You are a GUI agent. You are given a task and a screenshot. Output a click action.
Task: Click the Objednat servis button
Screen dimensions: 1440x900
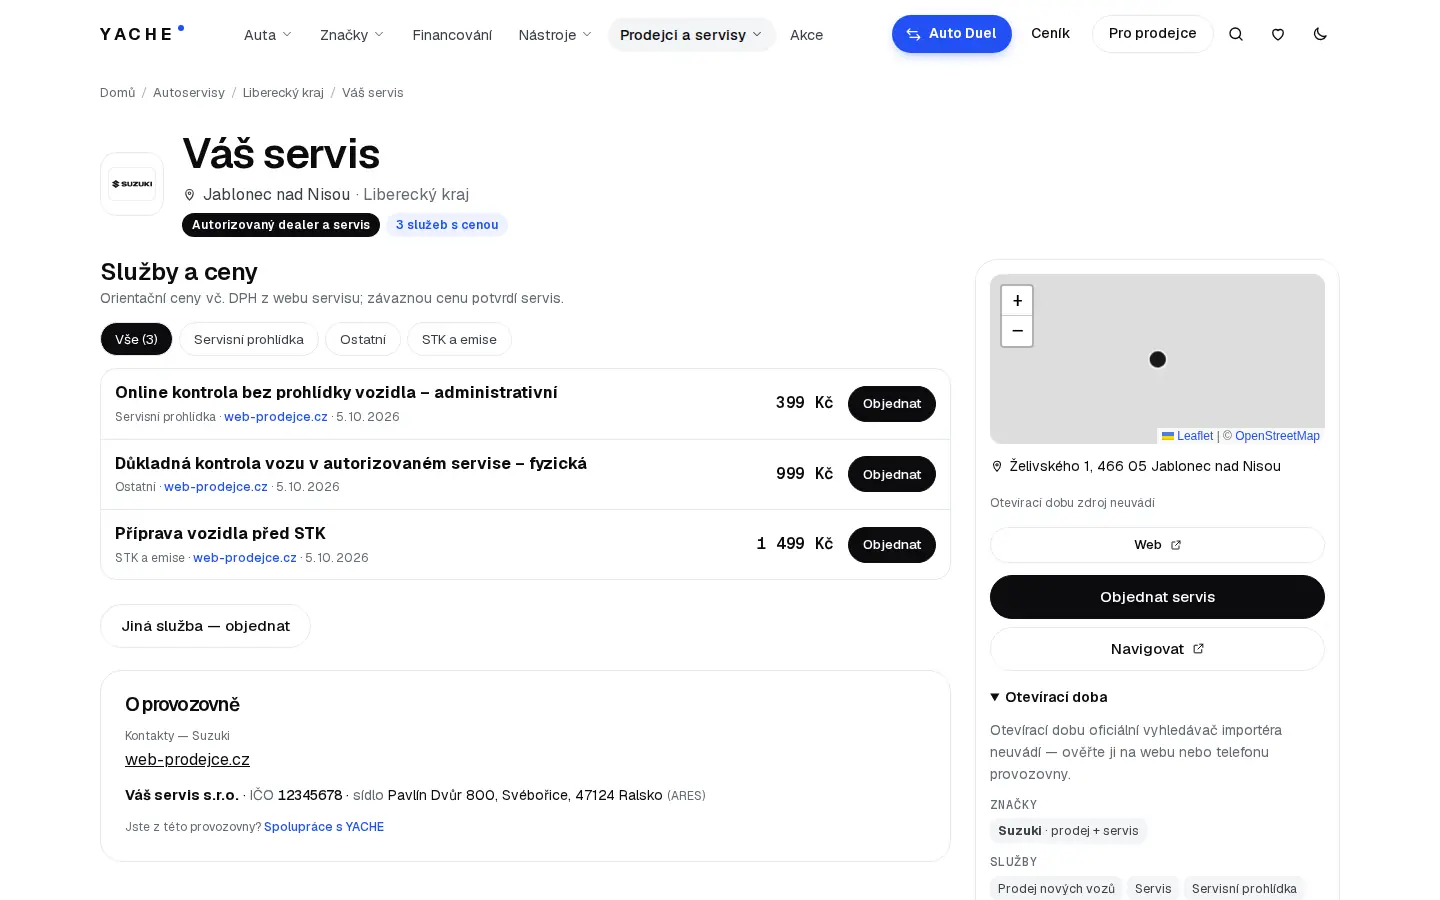(x=1157, y=597)
